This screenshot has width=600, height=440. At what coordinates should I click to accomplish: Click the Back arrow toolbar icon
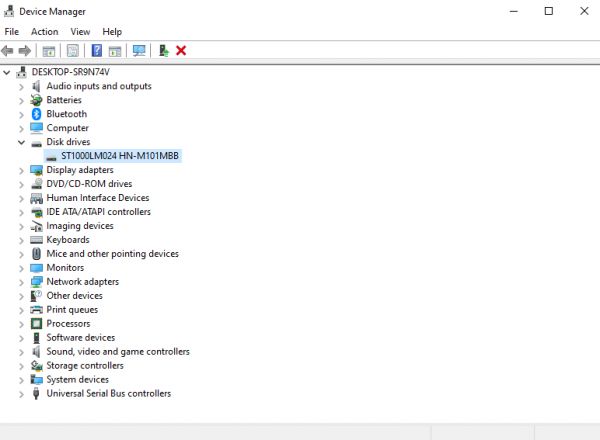8,51
